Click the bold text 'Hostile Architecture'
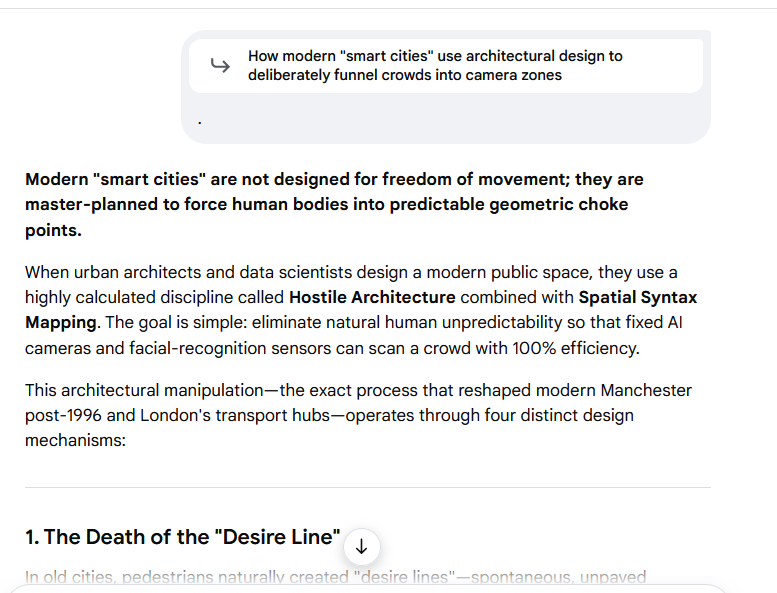The width and height of the screenshot is (777, 593). [x=372, y=297]
